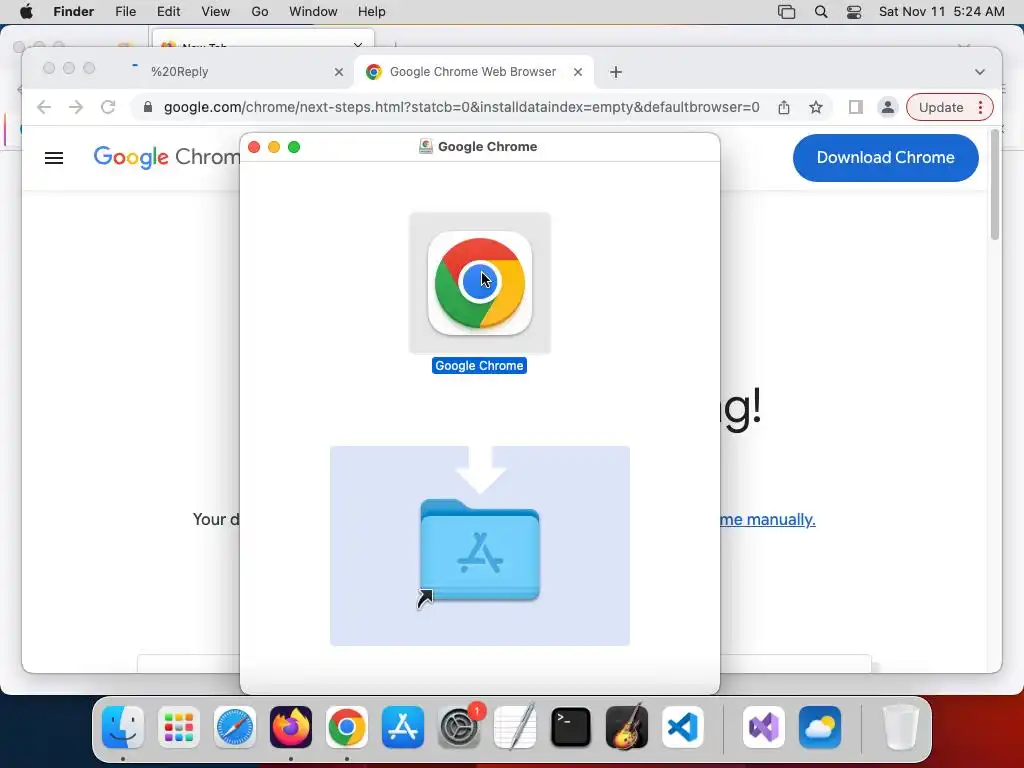
Task: Close the %20Reply tab
Action: tap(339, 72)
